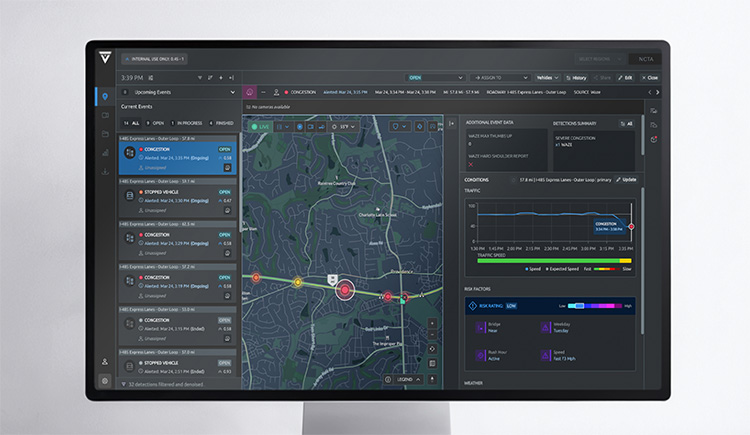Open the weather temperature dropdown on map
The height and width of the screenshot is (435, 750).
point(343,127)
